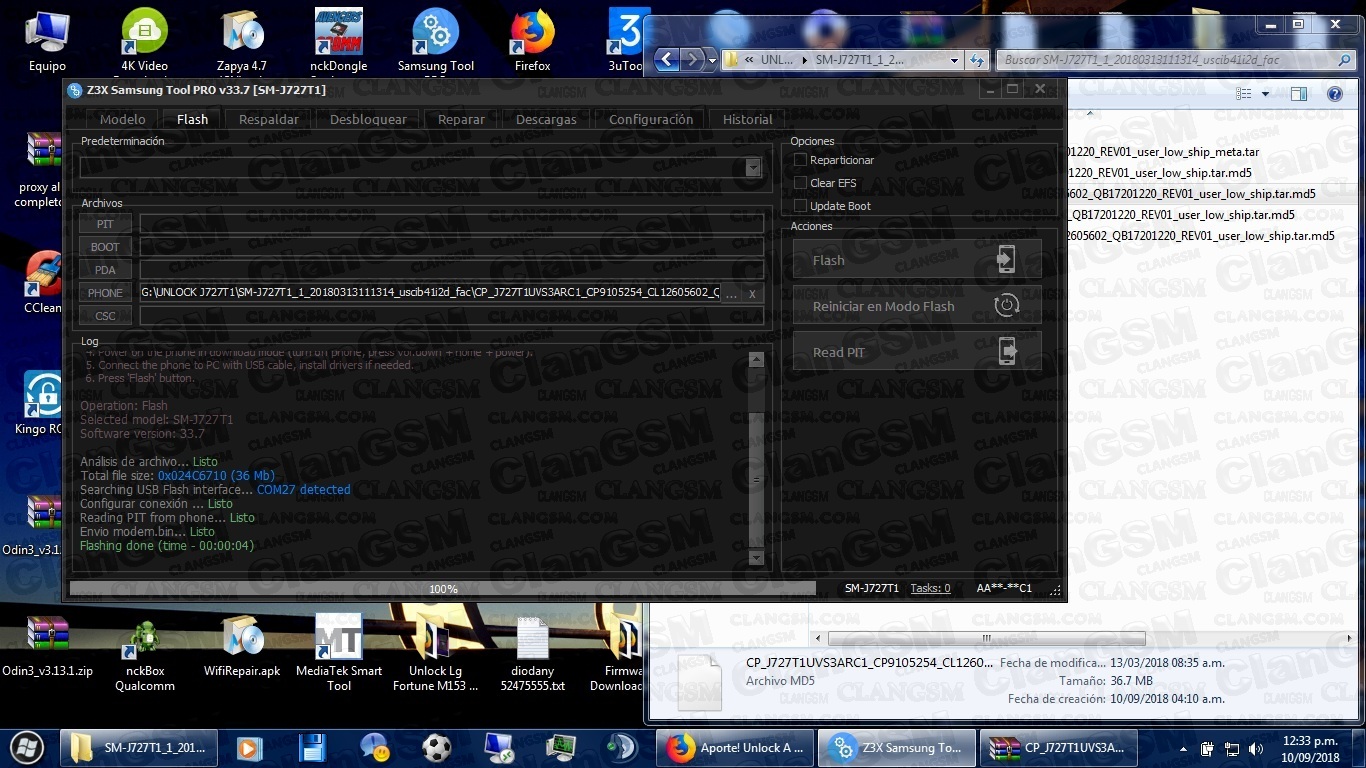The width and height of the screenshot is (1366, 768).
Task: Open the Respaldar tab
Action: 268,119
